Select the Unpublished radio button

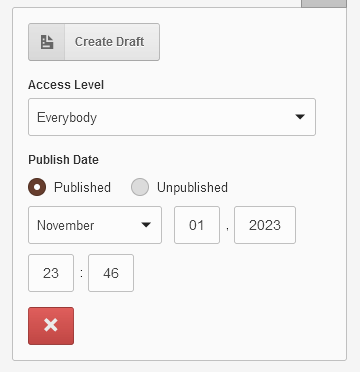[140, 187]
